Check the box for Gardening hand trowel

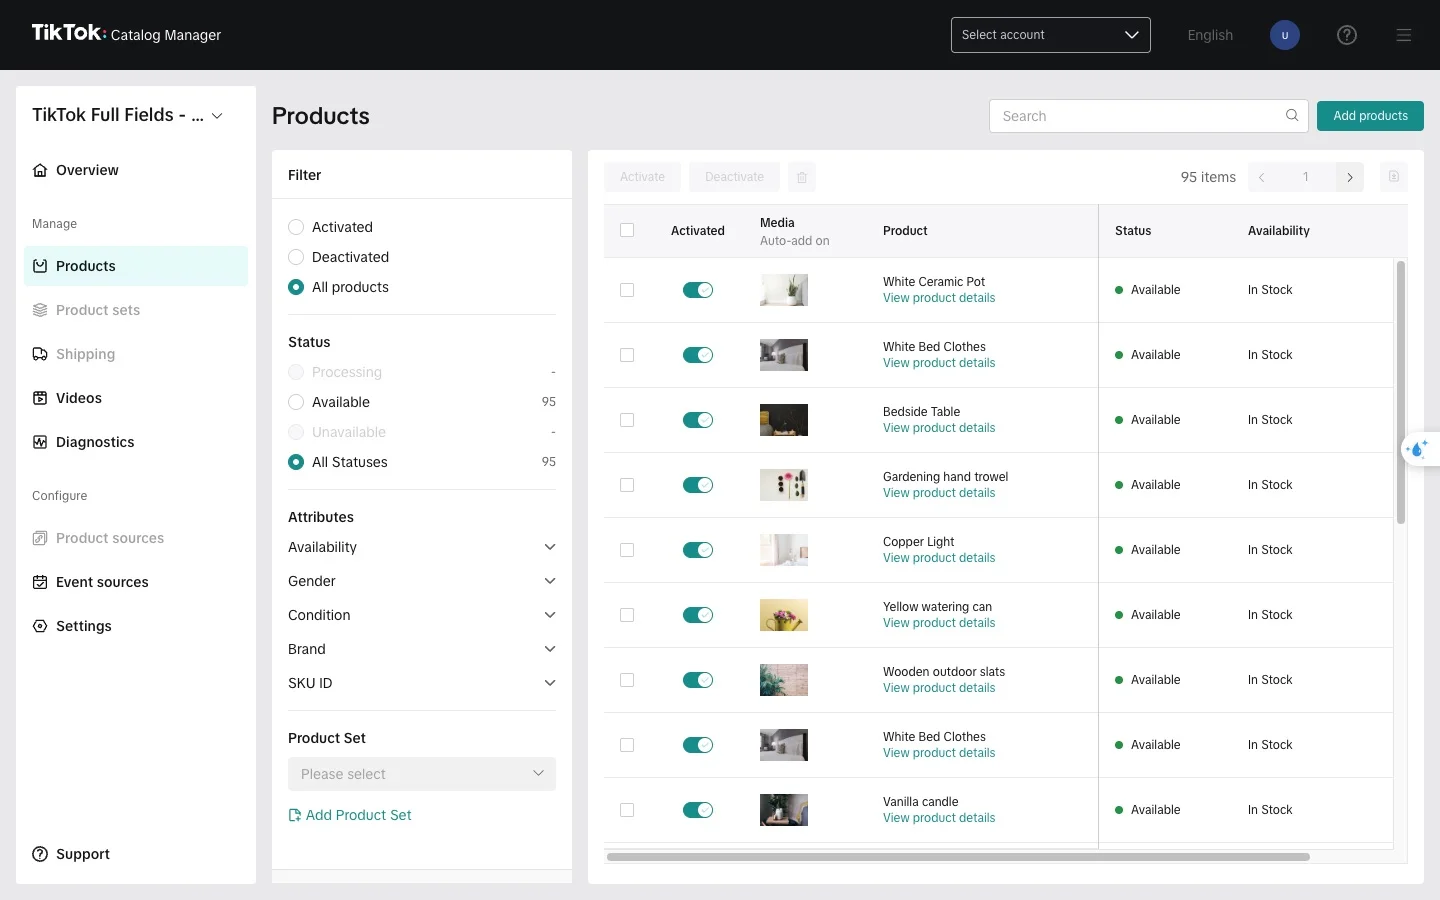click(x=627, y=485)
